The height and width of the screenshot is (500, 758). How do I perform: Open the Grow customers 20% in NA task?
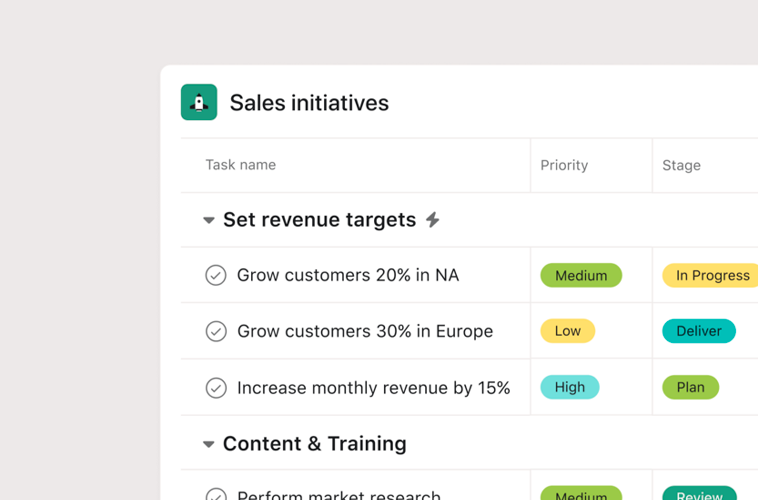[x=348, y=275]
